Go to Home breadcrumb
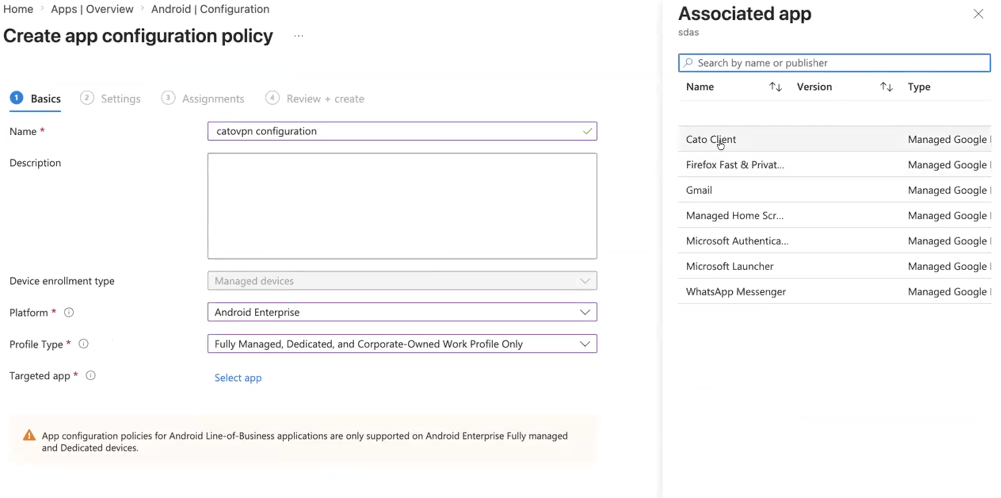This screenshot has width=1001, height=498. pyautogui.click(x=18, y=9)
